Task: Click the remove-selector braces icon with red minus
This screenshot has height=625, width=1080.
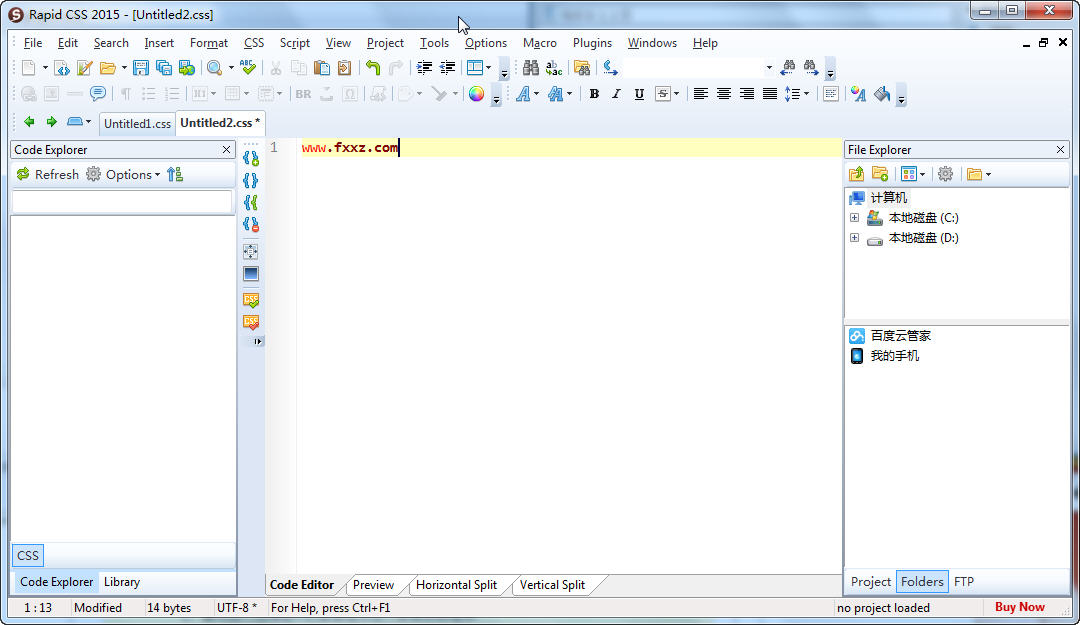Action: coord(251,224)
